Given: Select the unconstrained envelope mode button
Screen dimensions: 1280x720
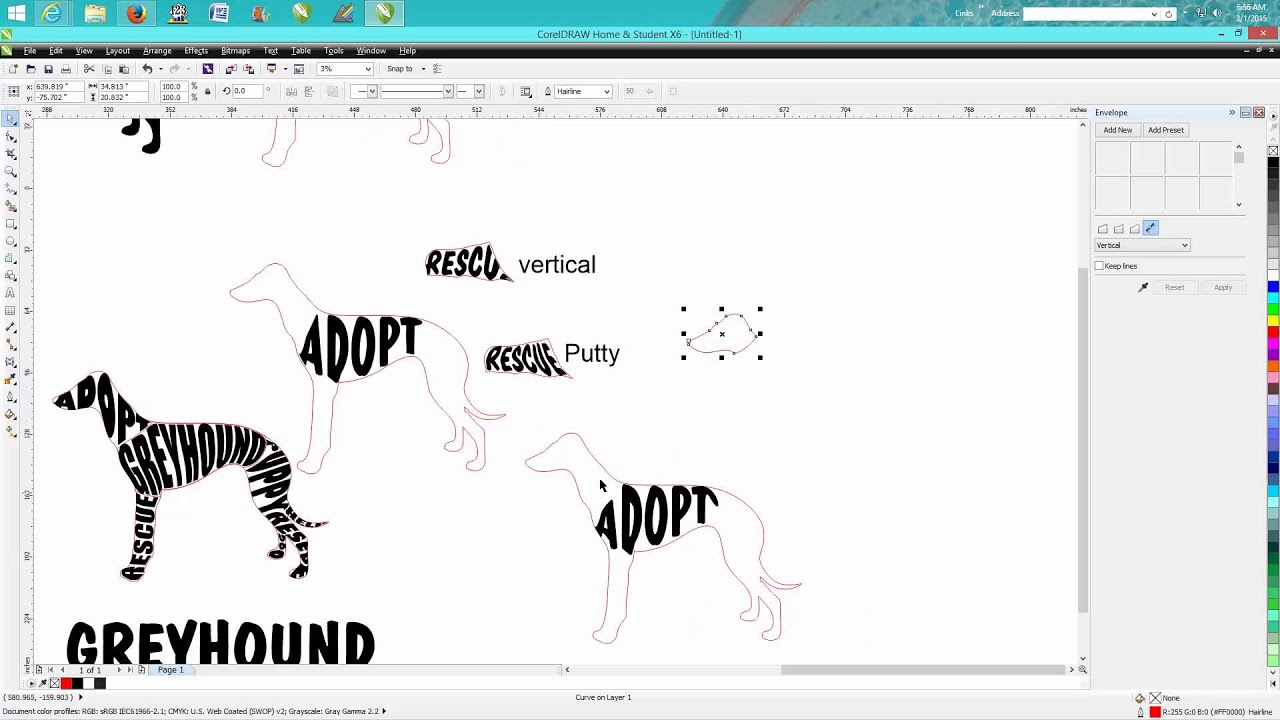Looking at the screenshot, I should pos(1150,229).
